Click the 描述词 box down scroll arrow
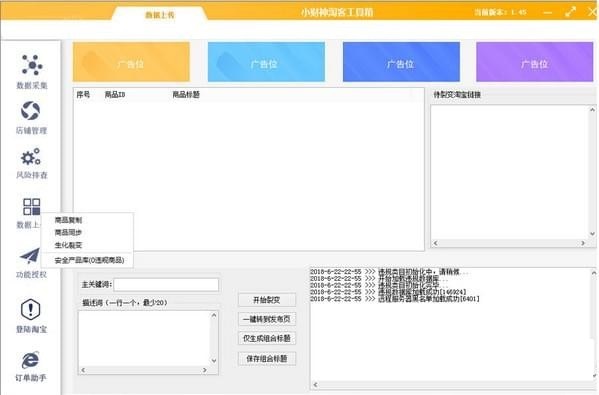Screen dimensions: 599x395 click(214, 361)
